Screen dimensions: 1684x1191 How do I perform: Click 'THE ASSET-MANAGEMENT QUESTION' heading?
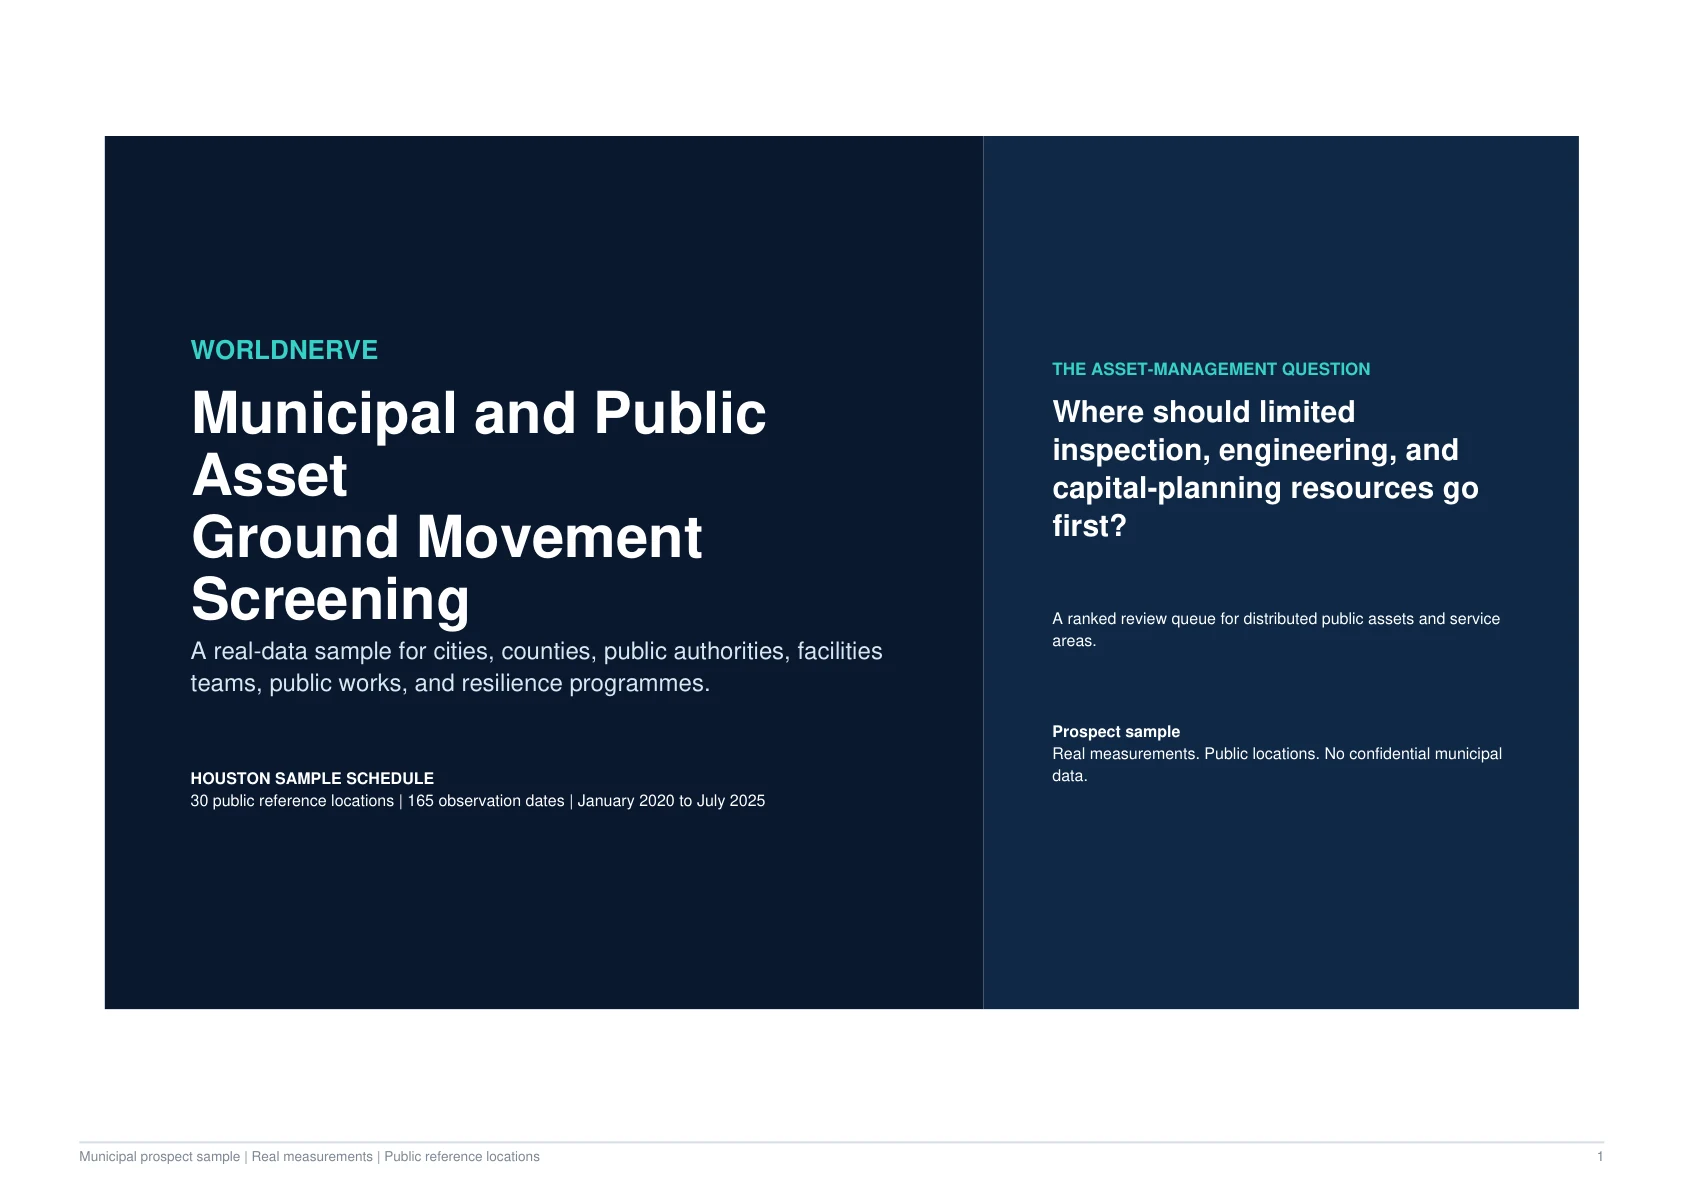[1211, 369]
